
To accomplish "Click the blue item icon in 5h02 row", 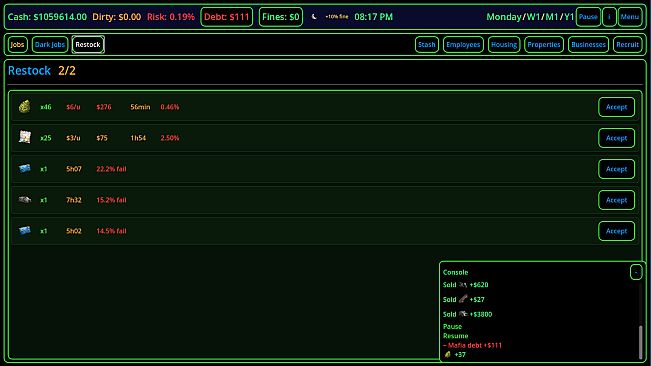I will pyautogui.click(x=24, y=230).
